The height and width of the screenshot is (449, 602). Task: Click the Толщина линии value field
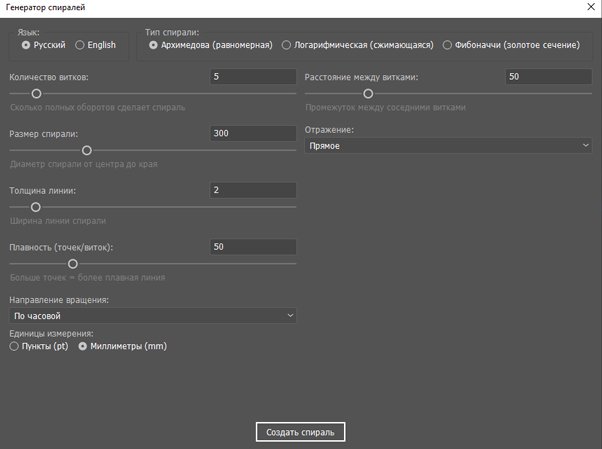[x=253, y=190]
